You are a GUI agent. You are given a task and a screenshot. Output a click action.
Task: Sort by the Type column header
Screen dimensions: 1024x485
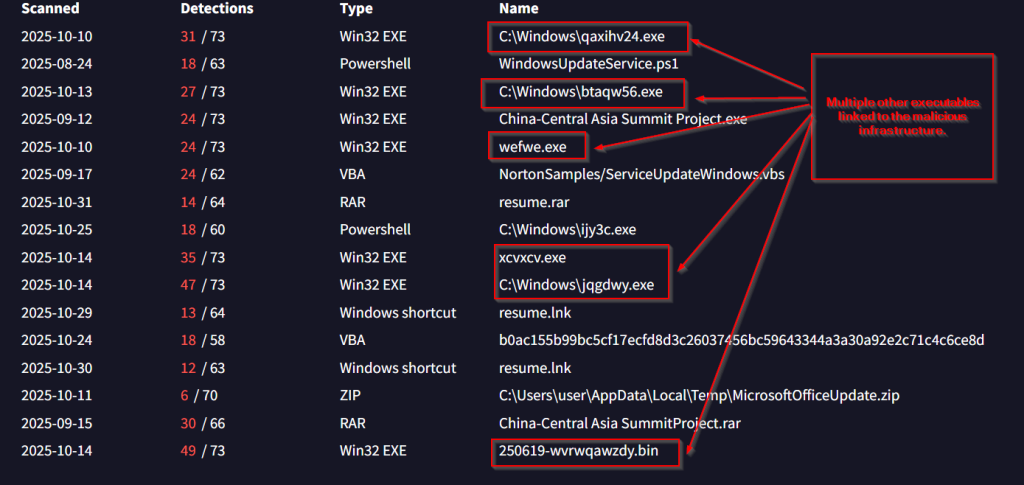(356, 9)
